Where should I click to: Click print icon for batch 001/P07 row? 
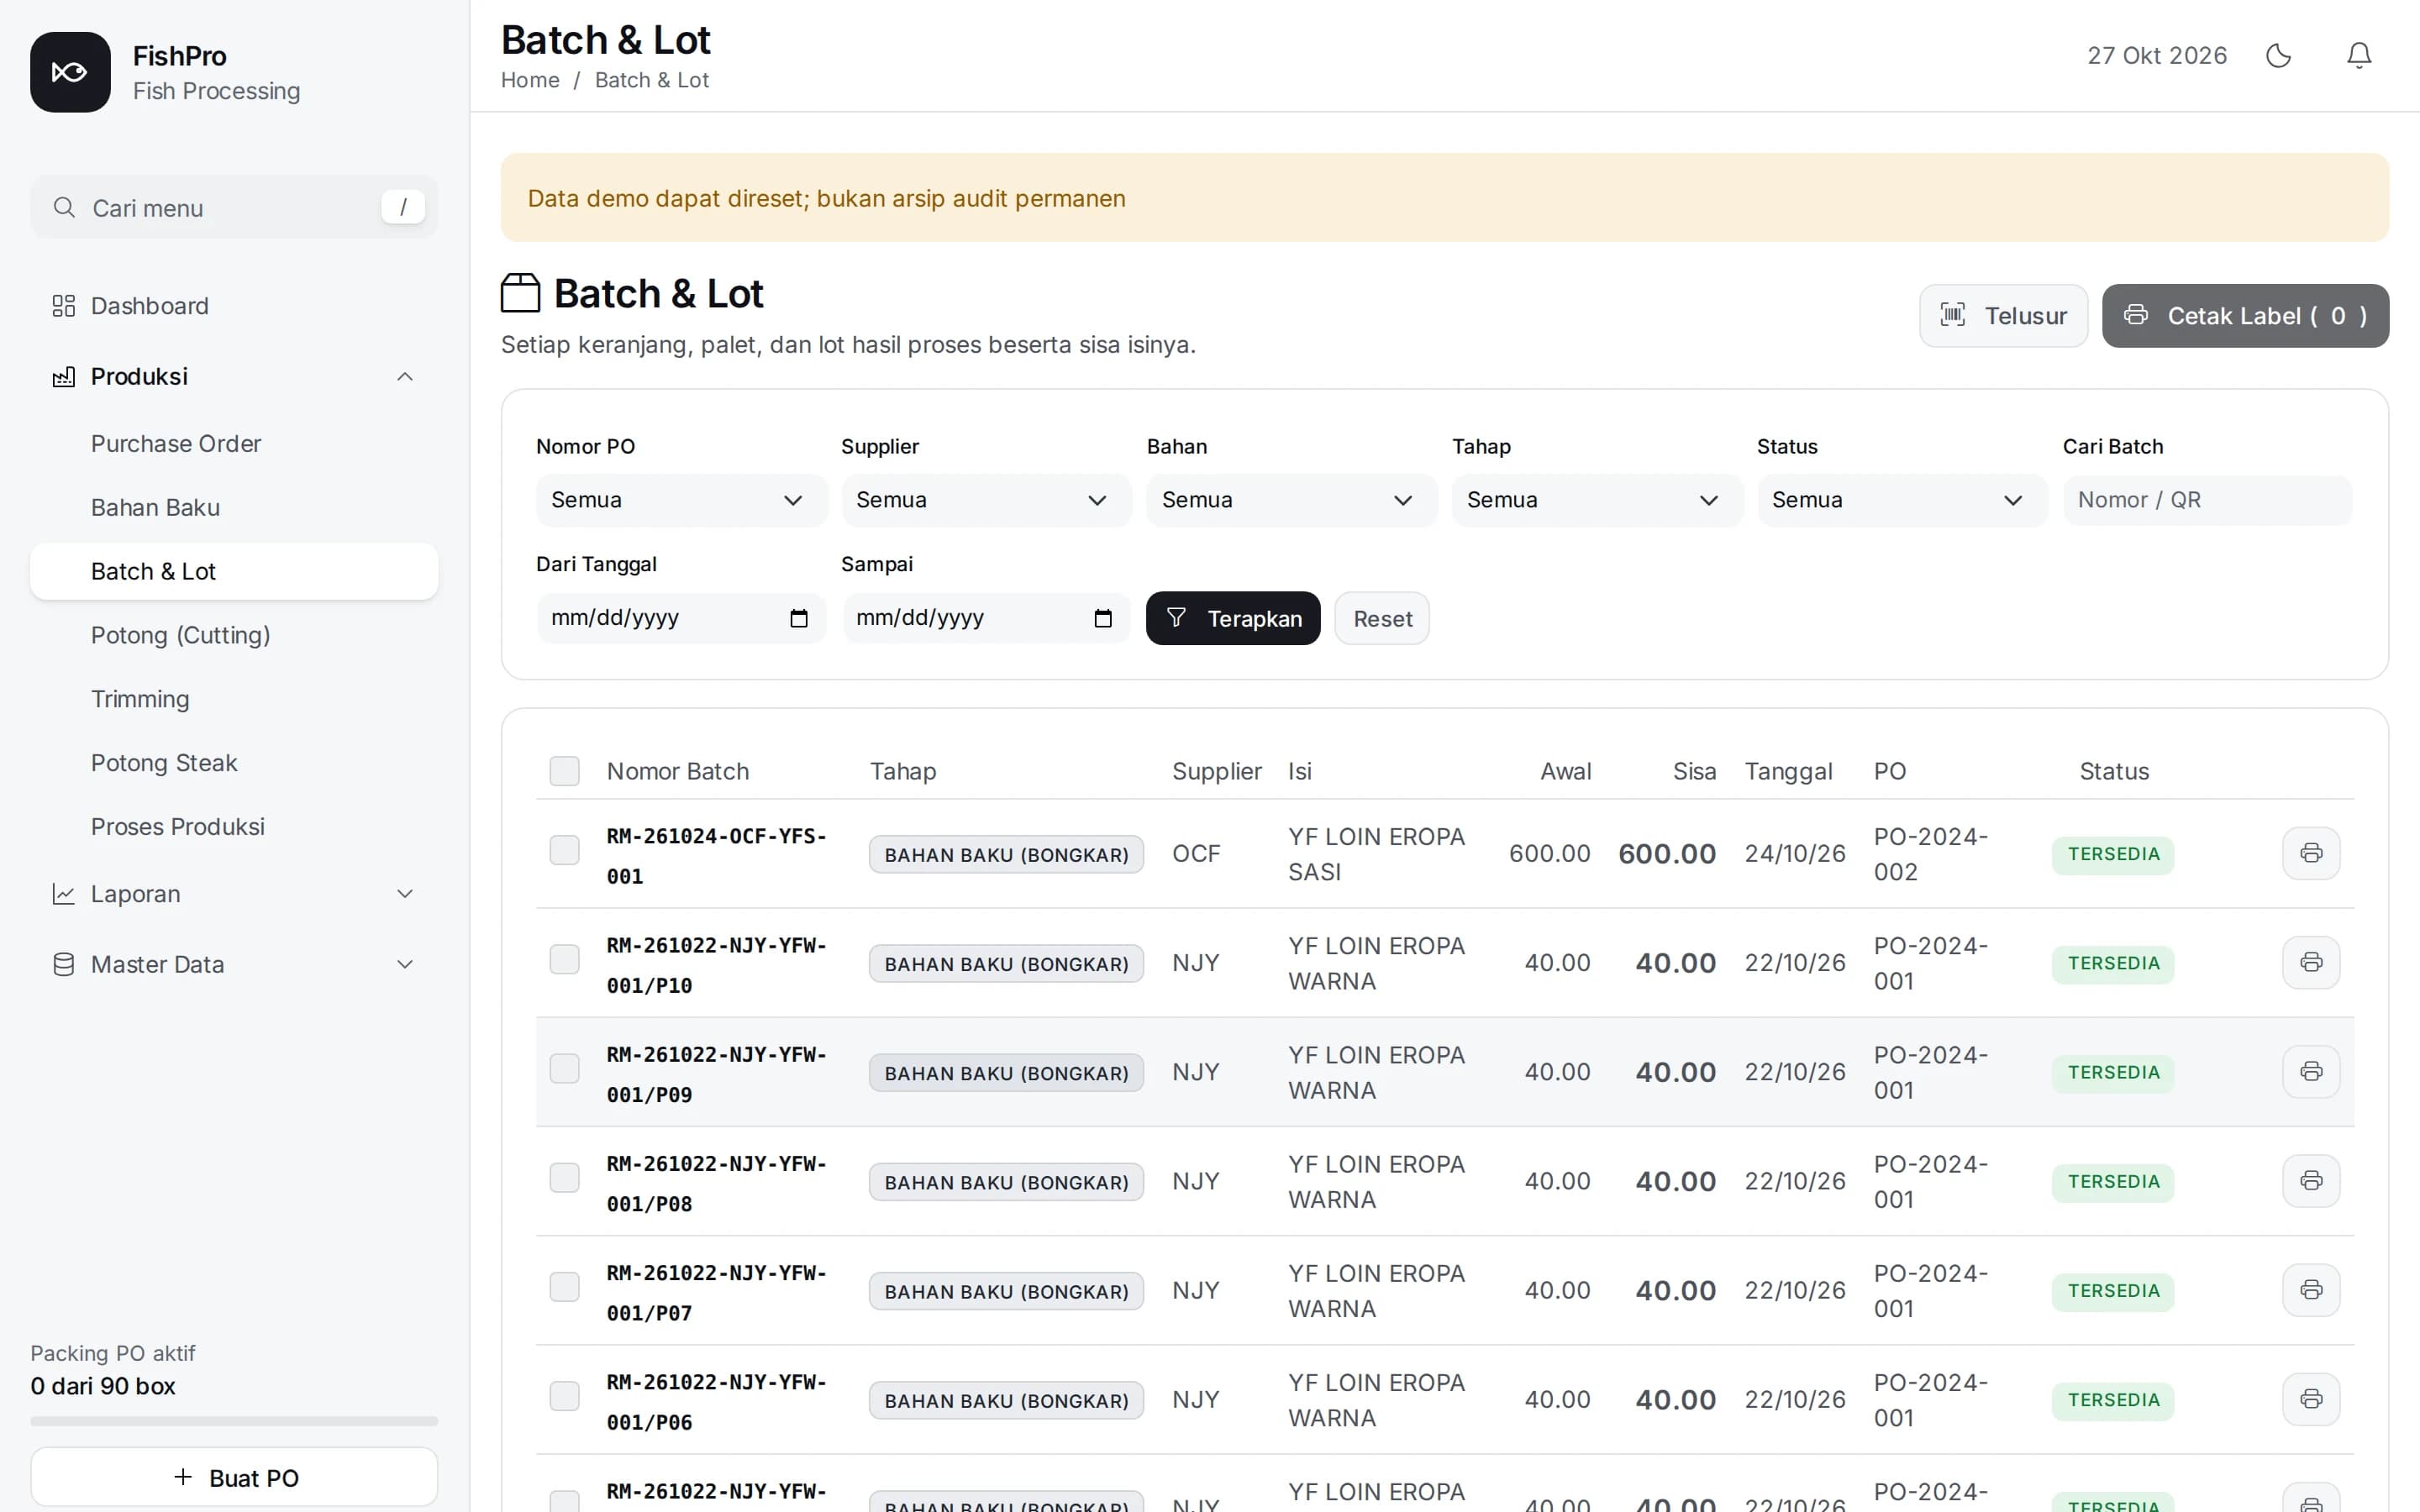(x=2311, y=1289)
